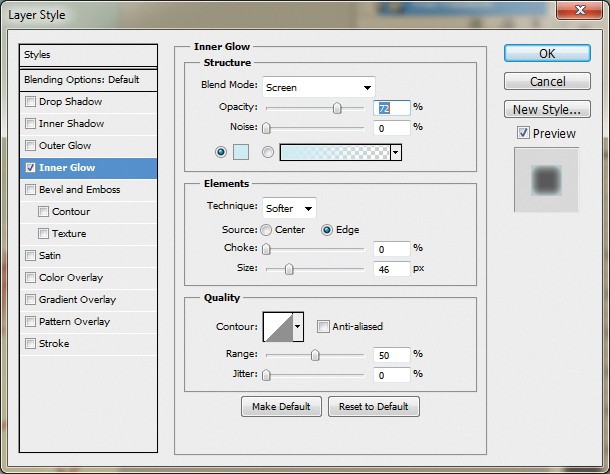The image size is (610, 474).
Task: Uncheck the Preview checkbox
Action: (523, 133)
